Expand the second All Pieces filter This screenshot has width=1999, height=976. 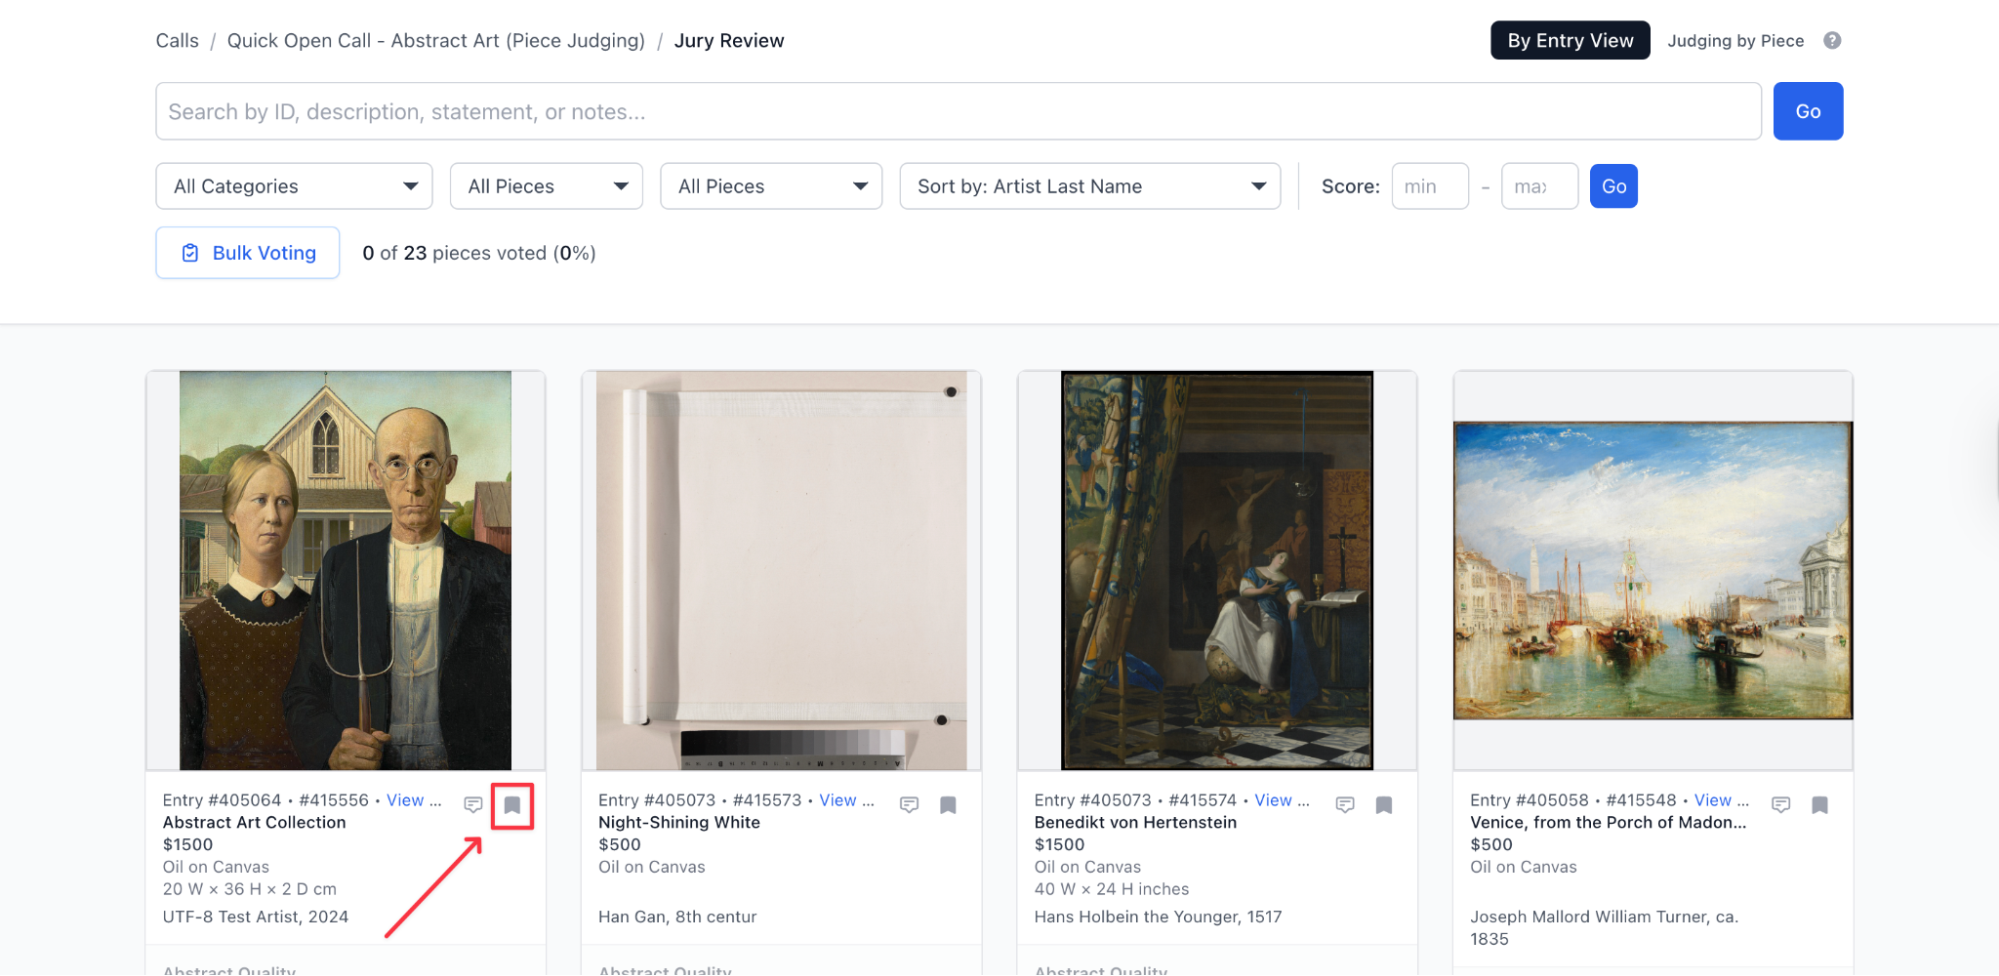[771, 186]
